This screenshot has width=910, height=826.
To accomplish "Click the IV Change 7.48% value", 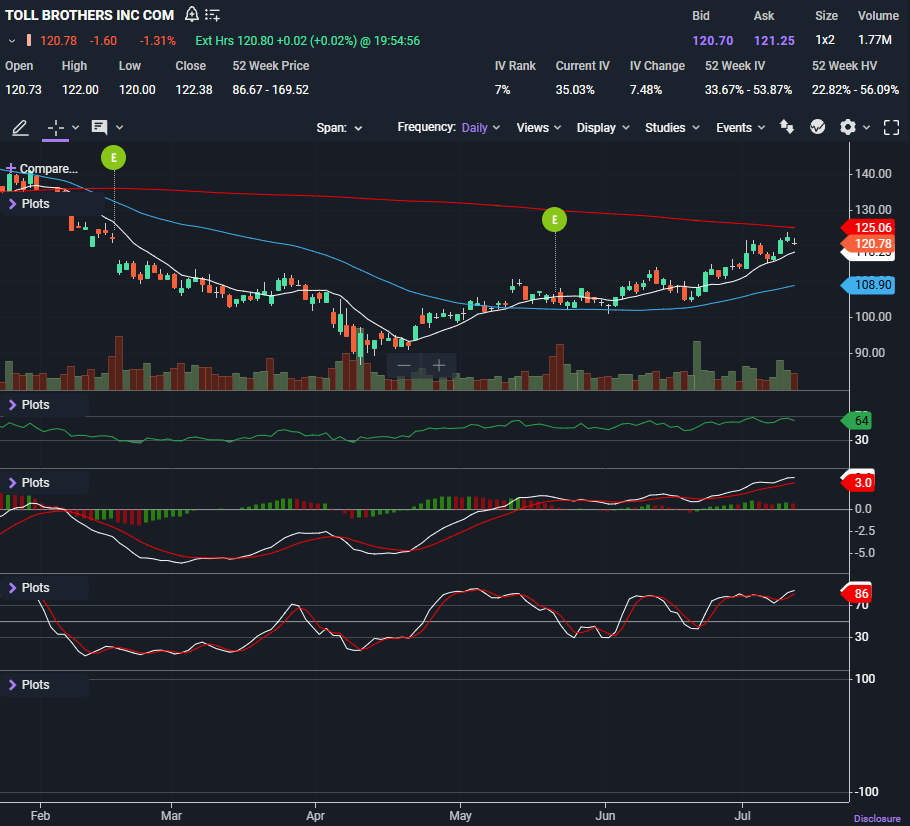I will point(646,90).
